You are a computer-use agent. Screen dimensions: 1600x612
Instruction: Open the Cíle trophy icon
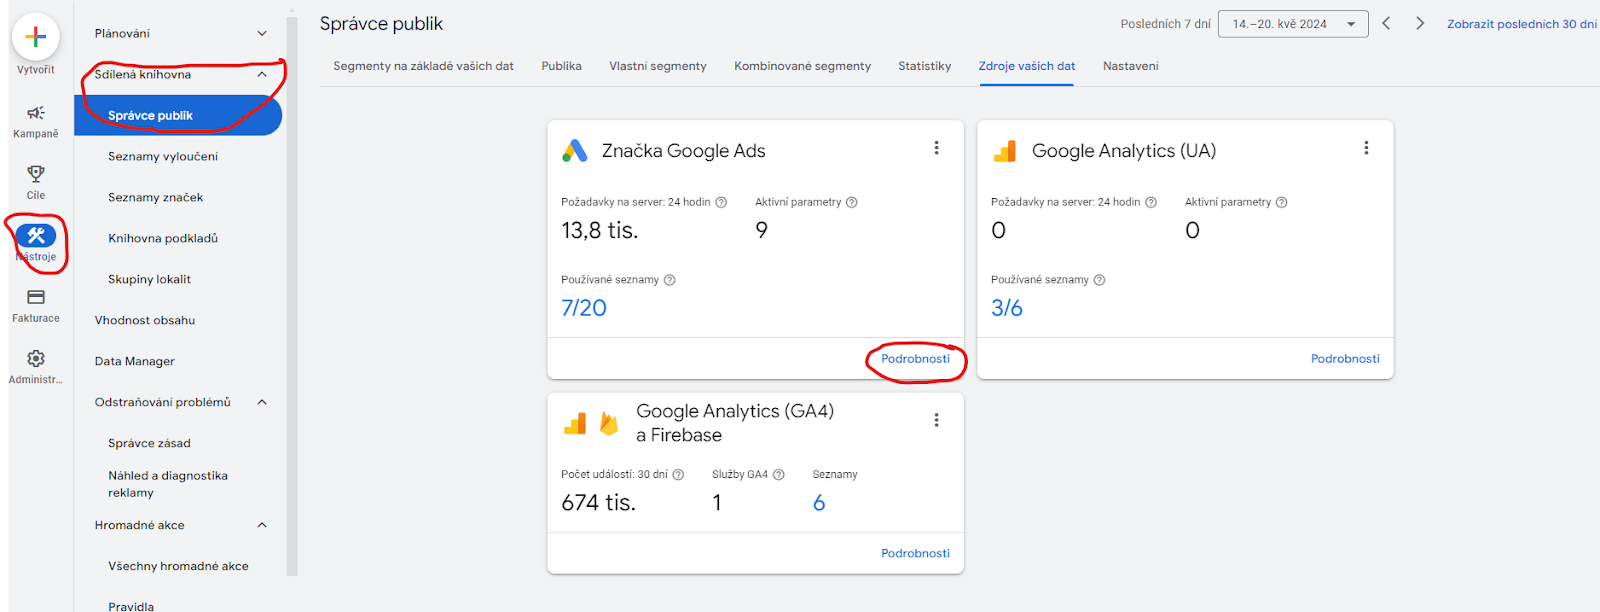(x=36, y=174)
